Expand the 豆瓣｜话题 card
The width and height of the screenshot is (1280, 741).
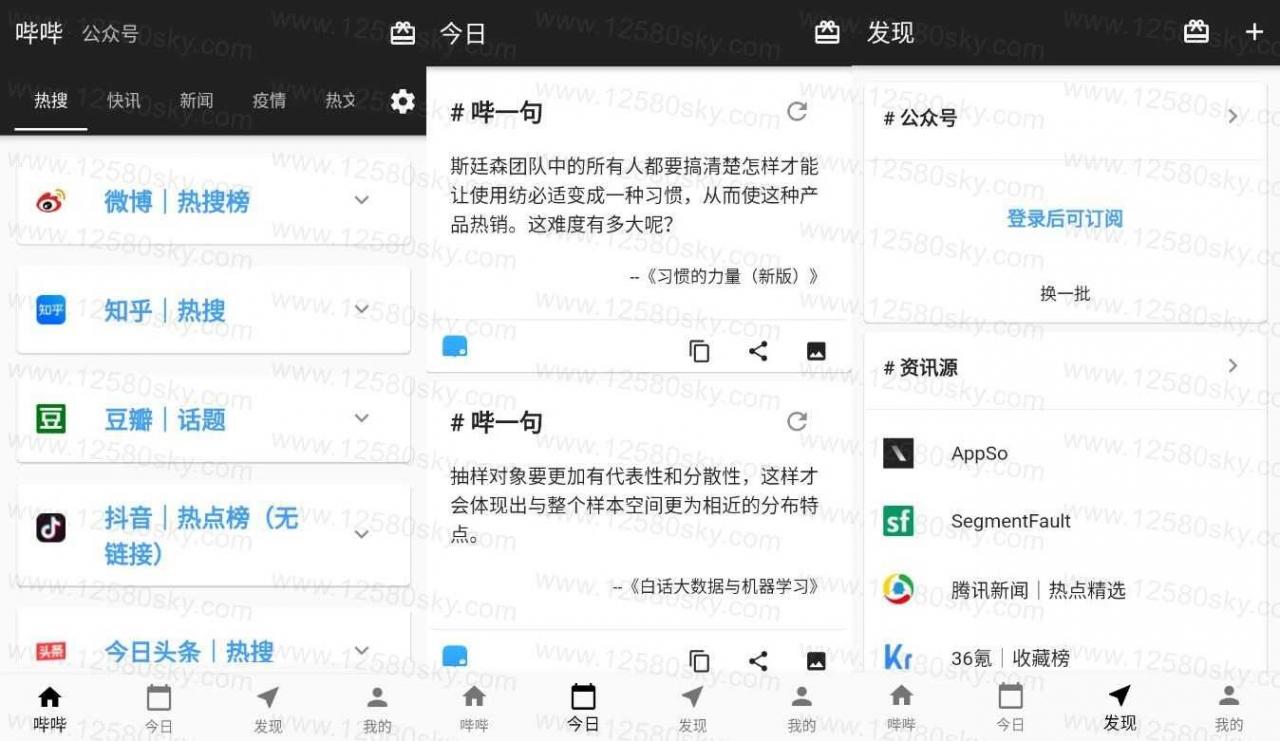(x=362, y=418)
